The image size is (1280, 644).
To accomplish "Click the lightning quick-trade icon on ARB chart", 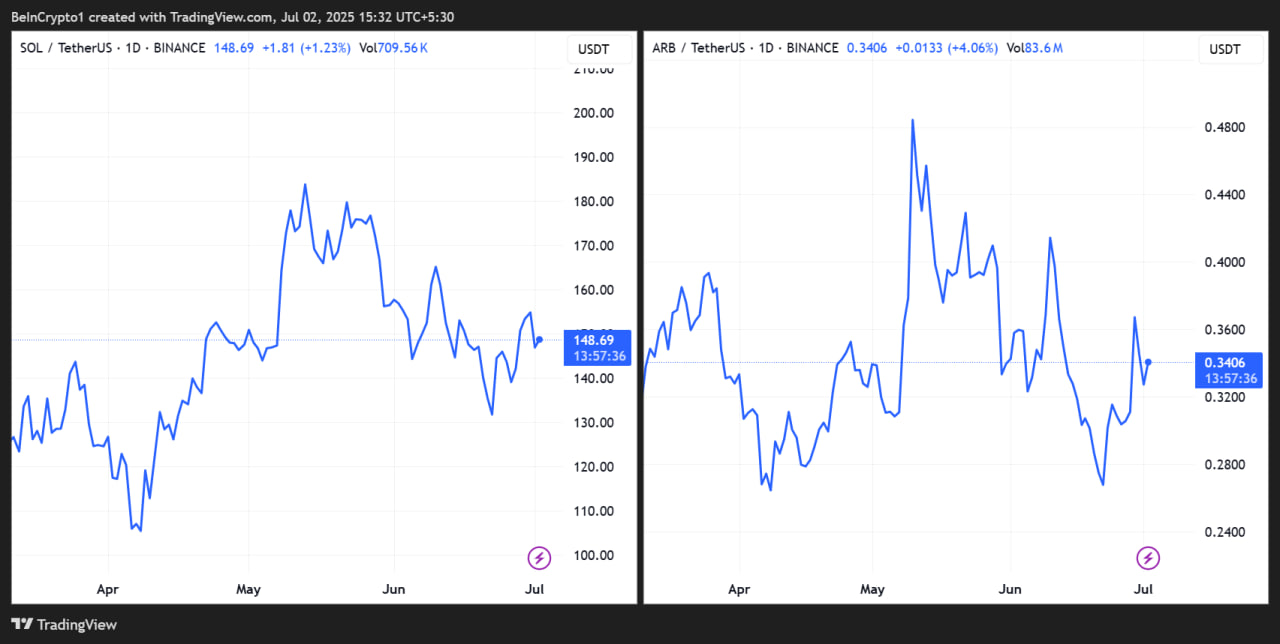I will (x=1146, y=558).
